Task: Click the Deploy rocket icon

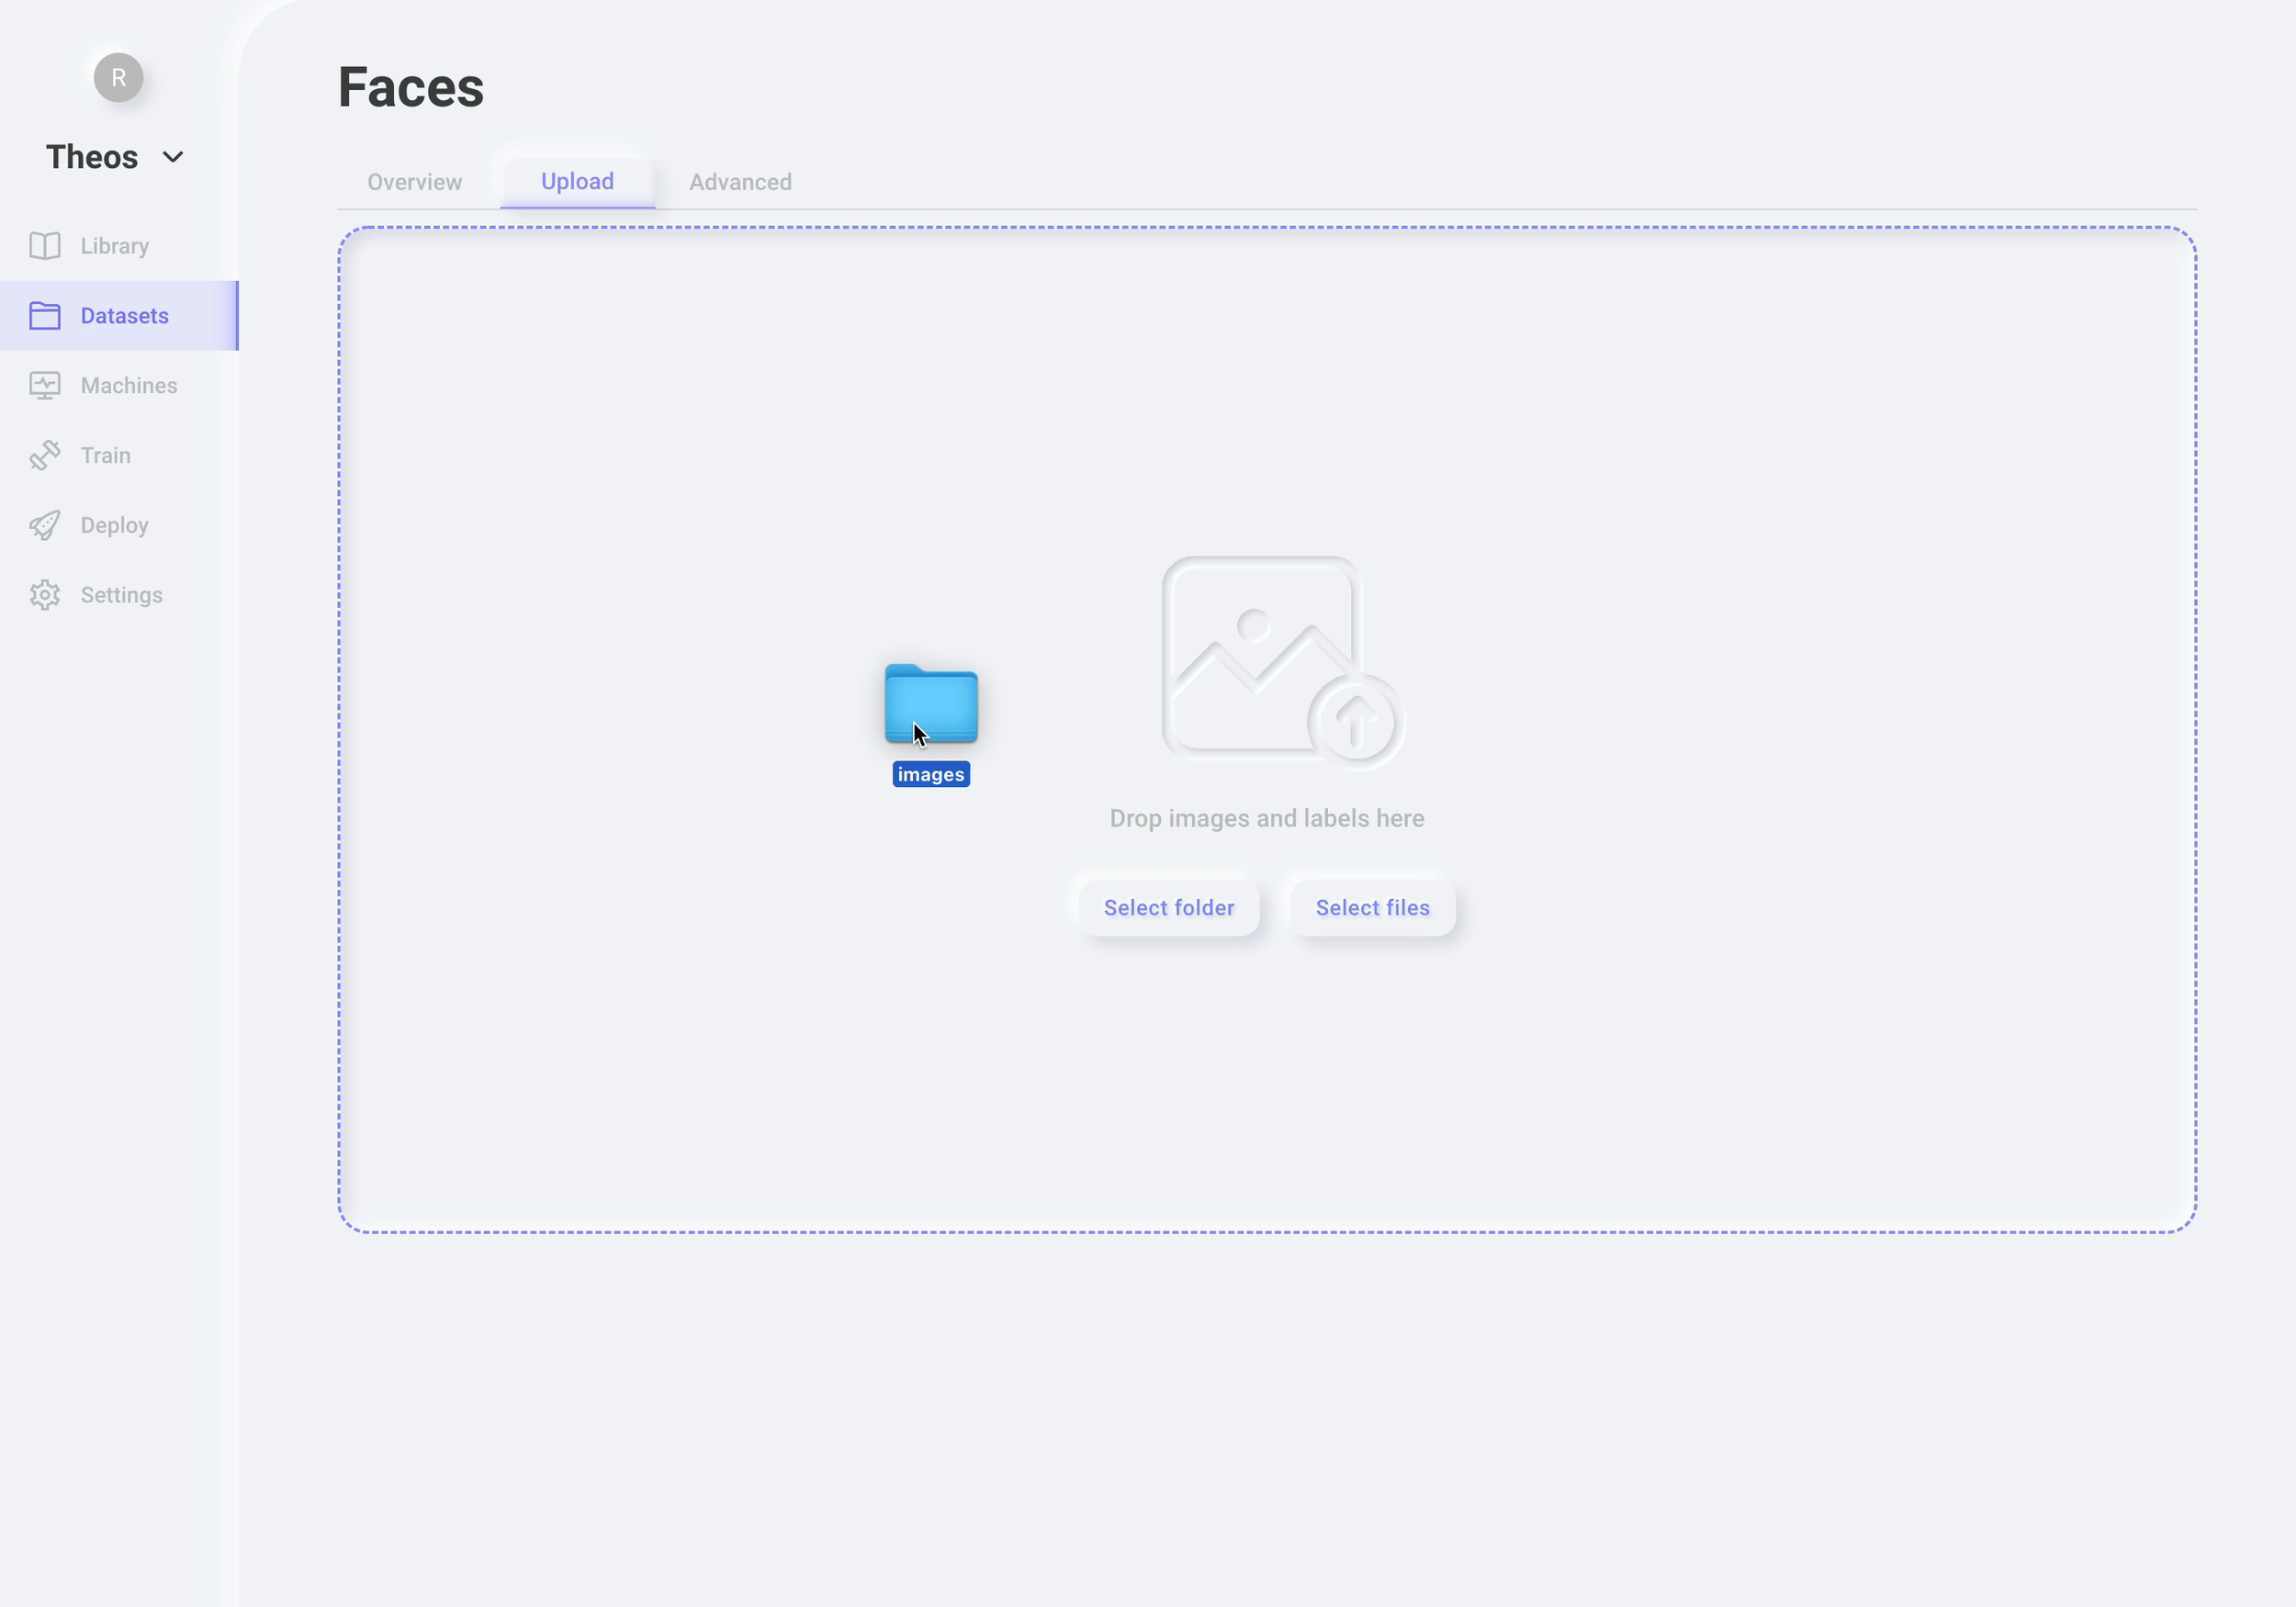Action: tap(45, 526)
